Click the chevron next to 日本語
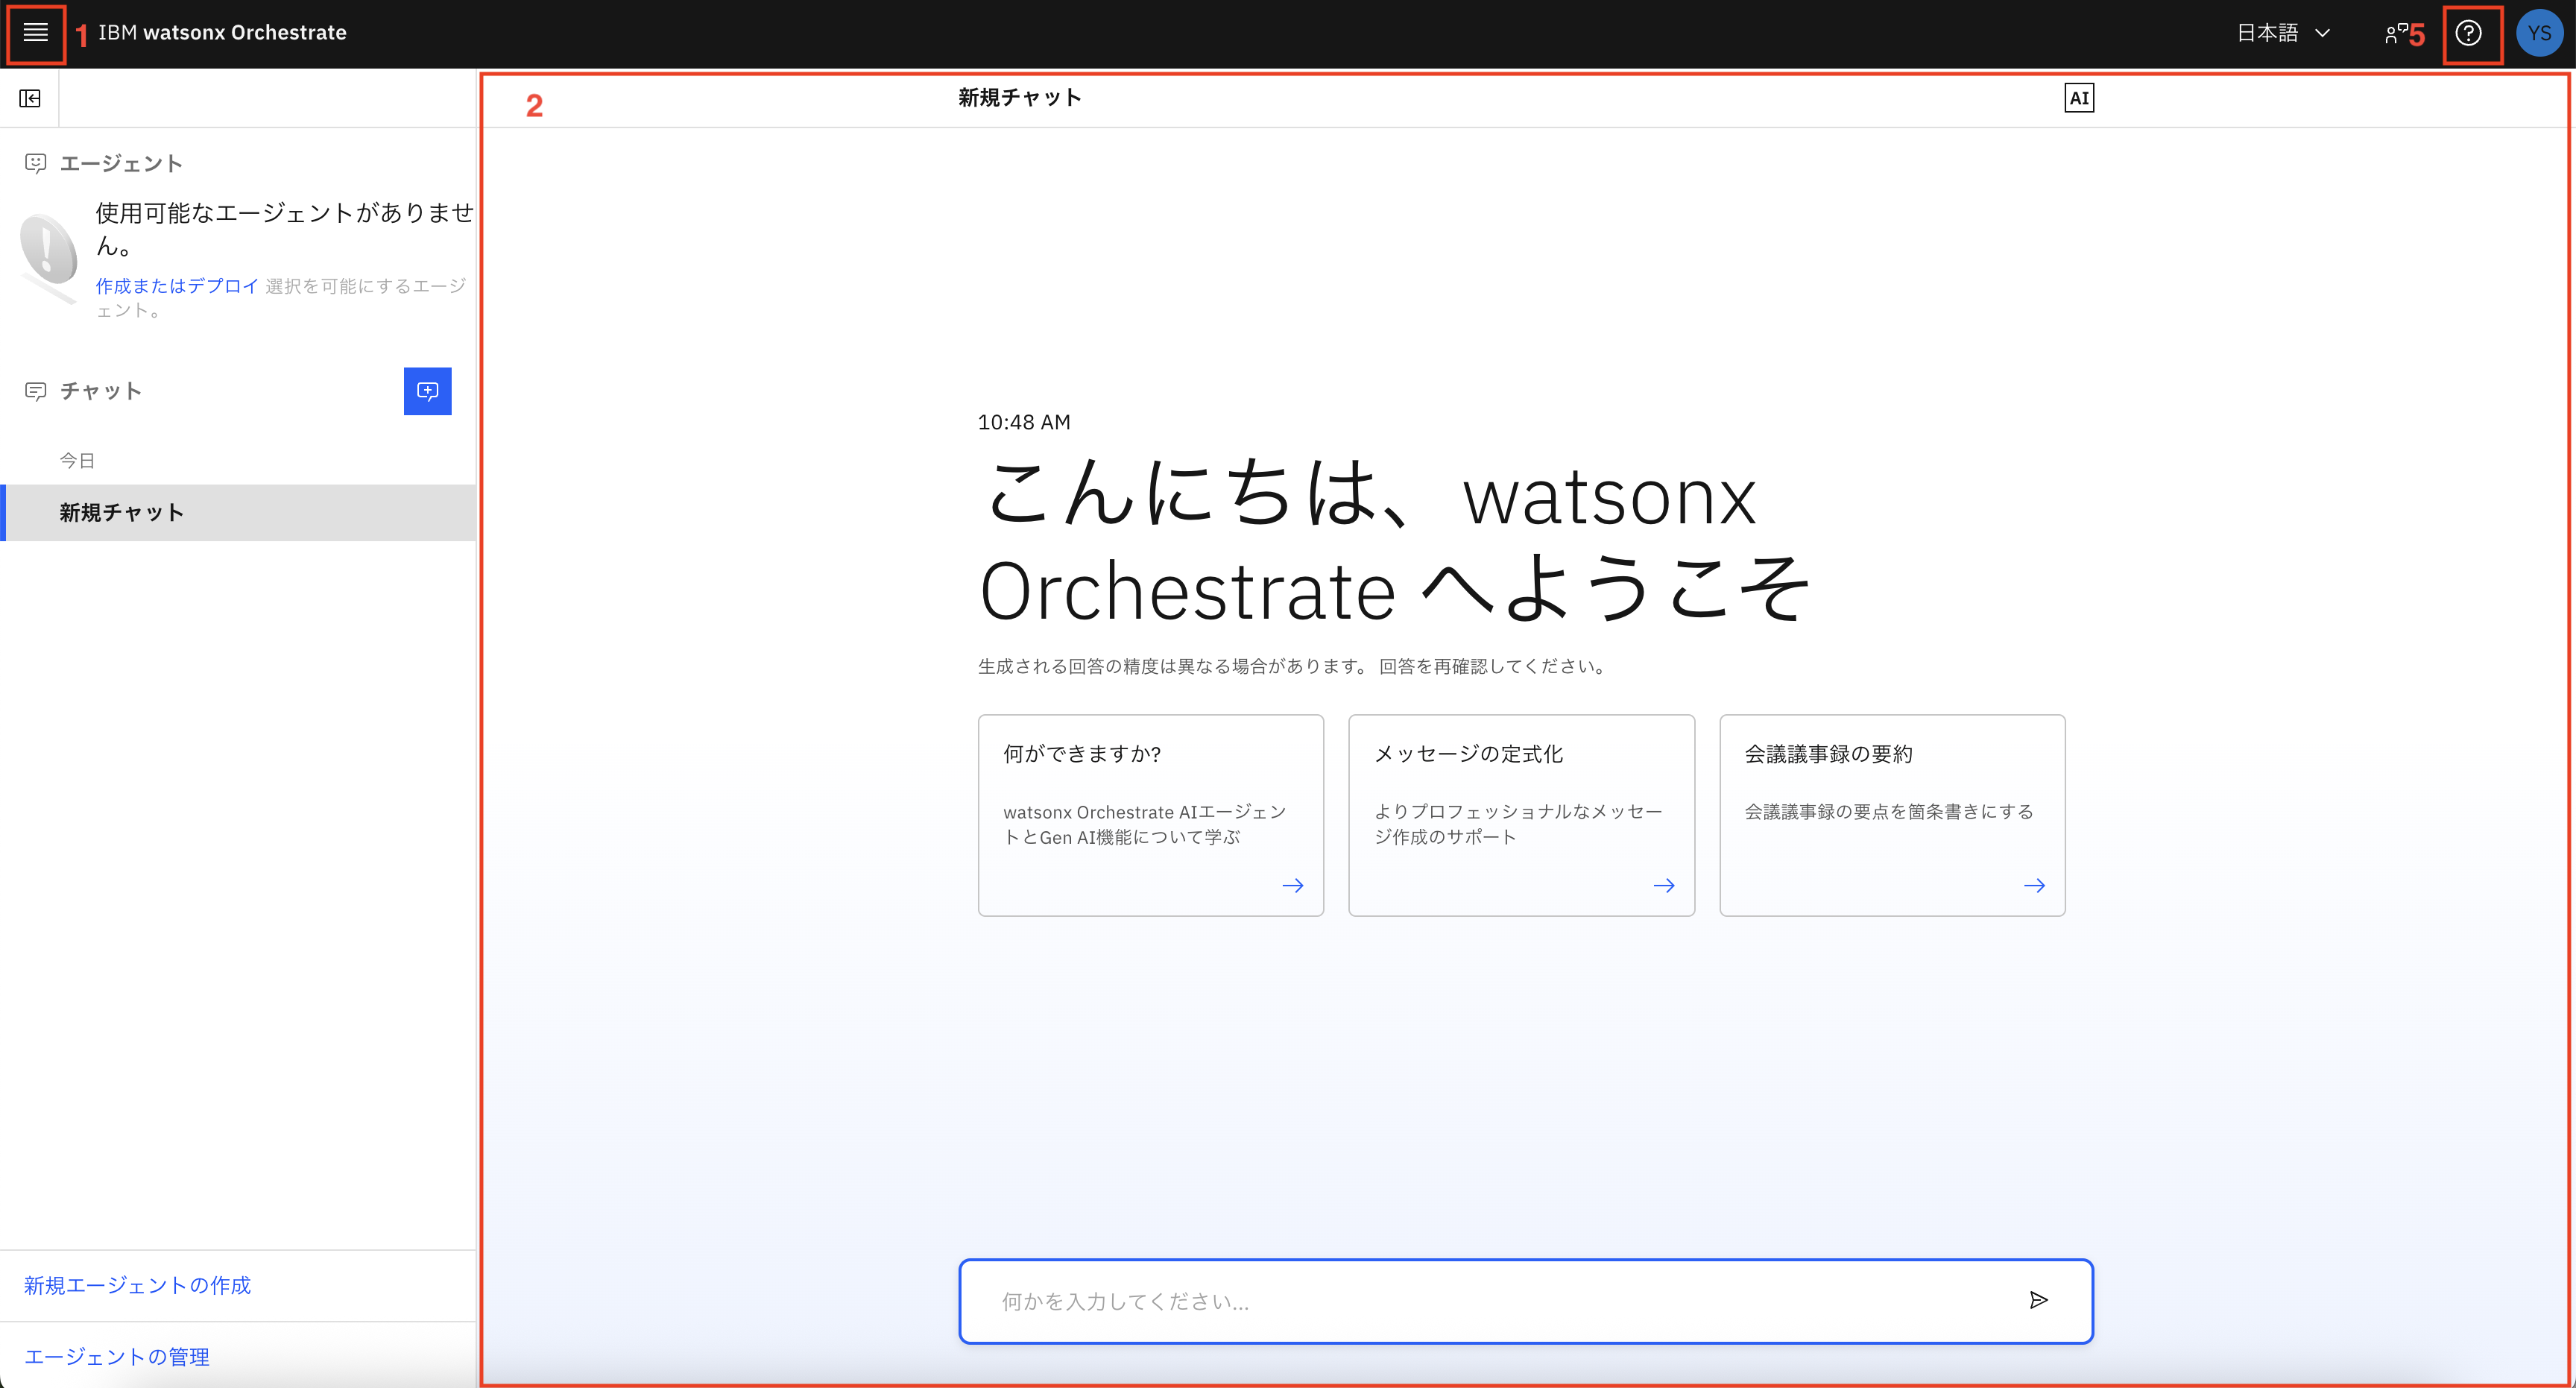 pyautogui.click(x=2323, y=33)
